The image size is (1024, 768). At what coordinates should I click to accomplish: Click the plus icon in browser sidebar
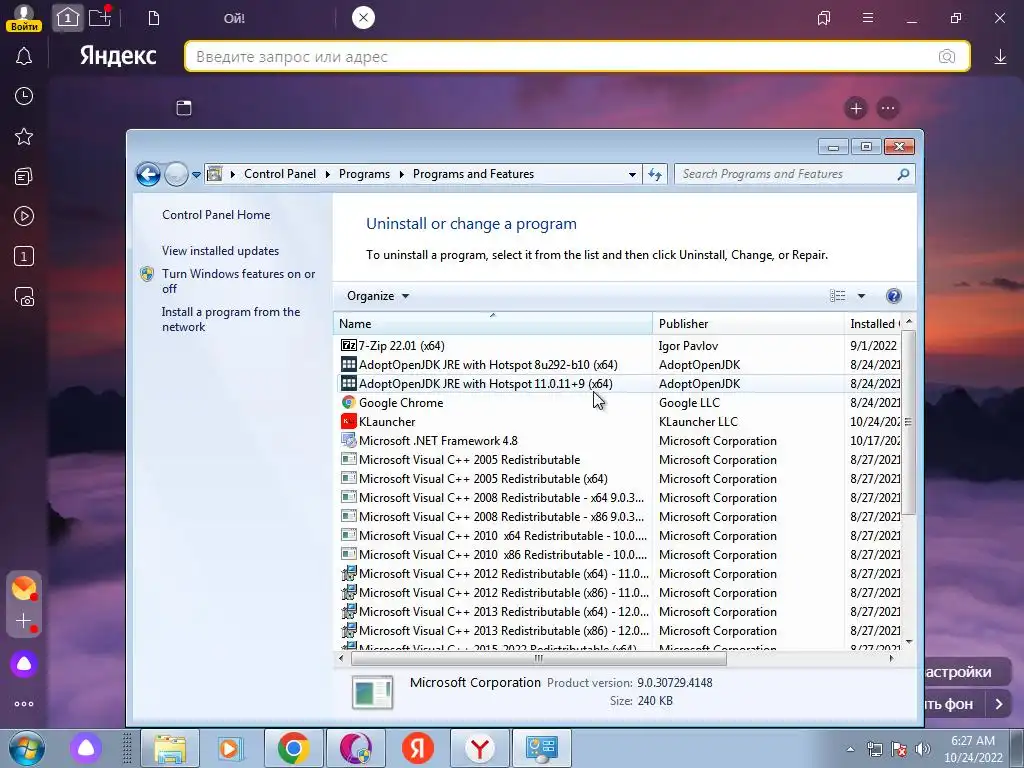(24, 621)
